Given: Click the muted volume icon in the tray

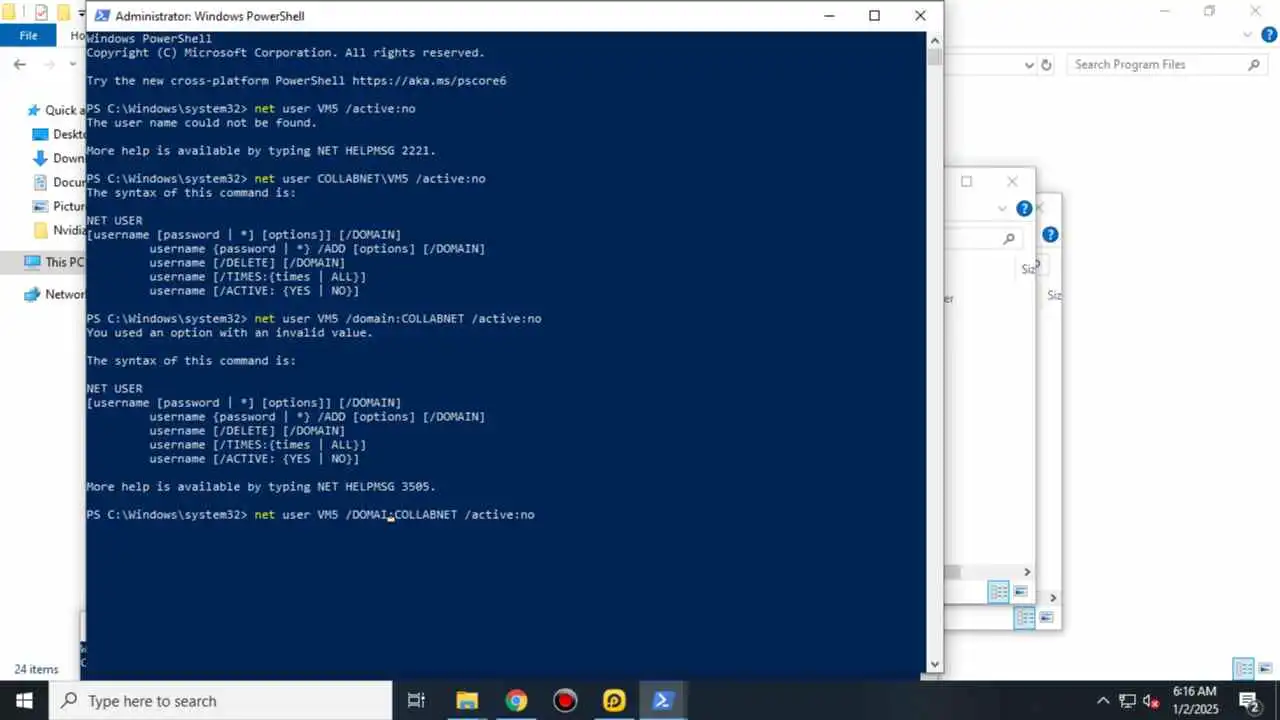Looking at the screenshot, I should tap(1151, 701).
